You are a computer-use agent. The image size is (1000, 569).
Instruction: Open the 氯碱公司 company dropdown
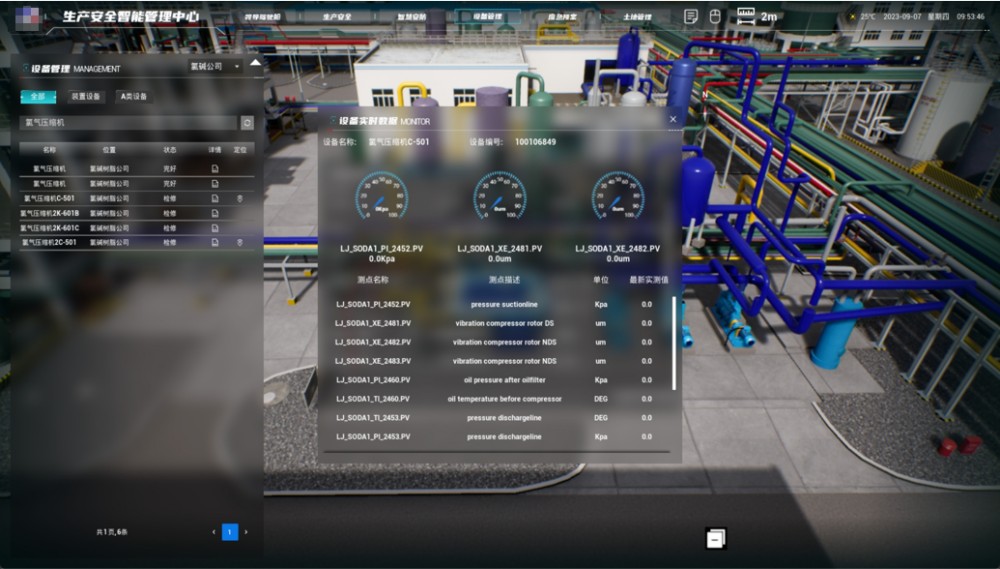tap(215, 67)
